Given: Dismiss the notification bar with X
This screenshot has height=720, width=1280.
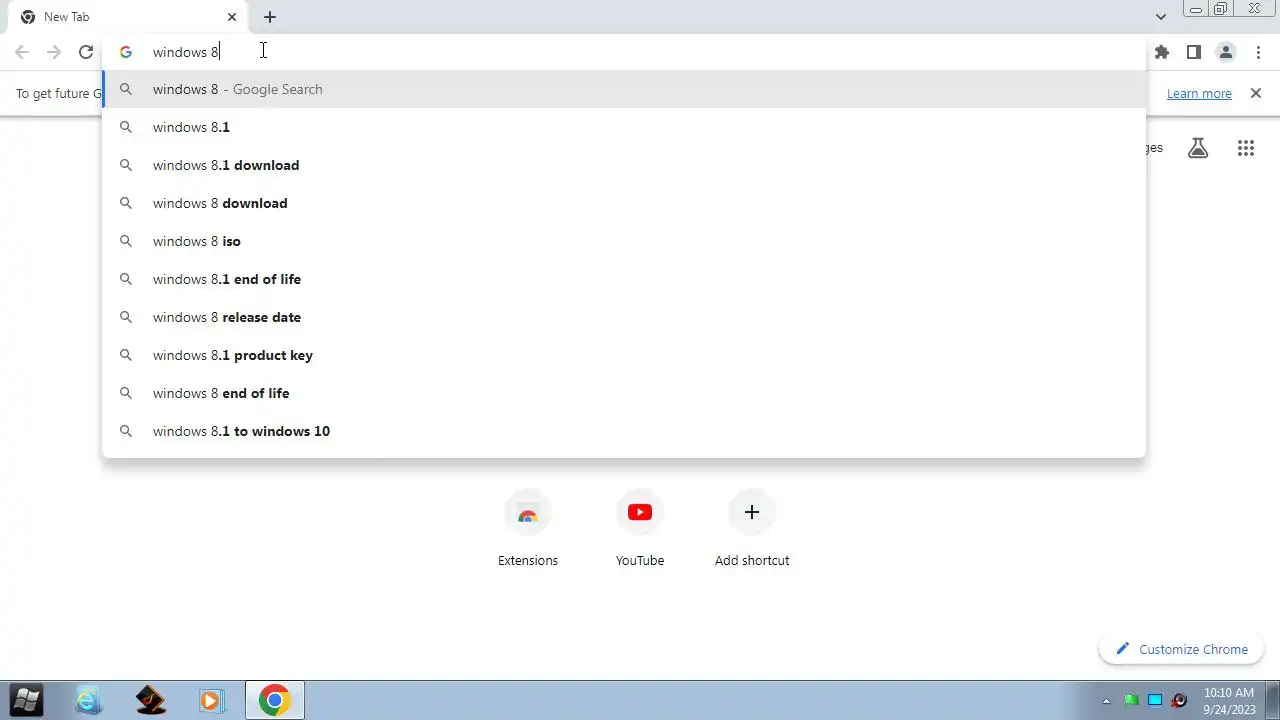Looking at the screenshot, I should (1256, 93).
